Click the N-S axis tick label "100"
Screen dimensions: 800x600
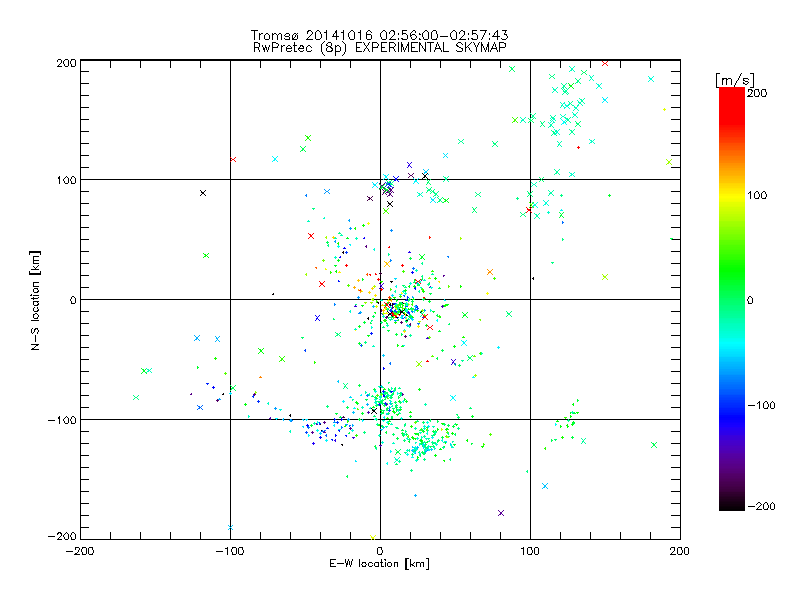pos(66,180)
